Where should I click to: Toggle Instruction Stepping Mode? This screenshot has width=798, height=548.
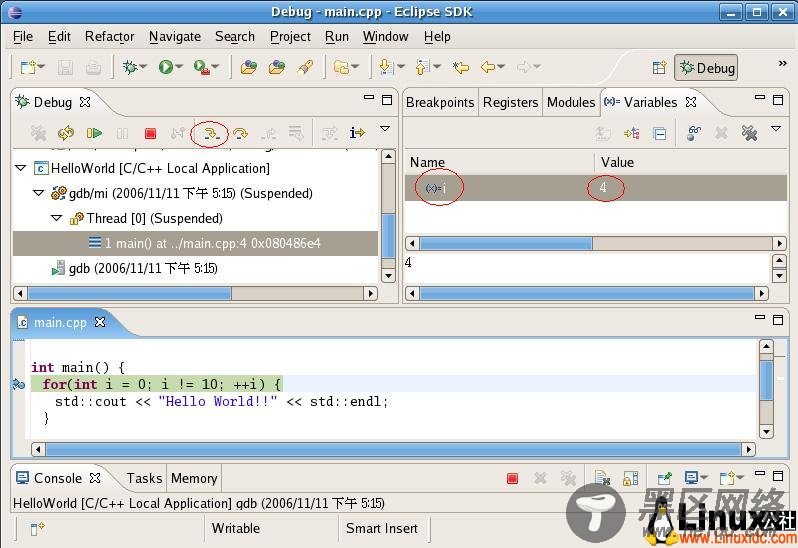(357, 133)
